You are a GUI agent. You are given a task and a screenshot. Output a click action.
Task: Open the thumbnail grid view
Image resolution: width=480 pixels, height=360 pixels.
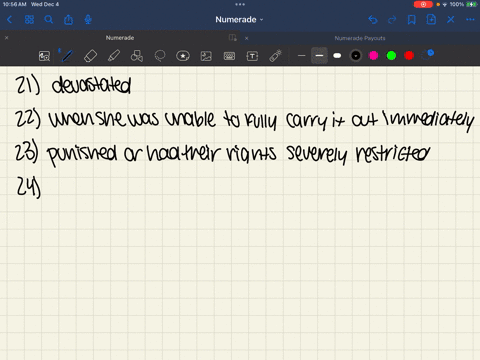(29, 20)
